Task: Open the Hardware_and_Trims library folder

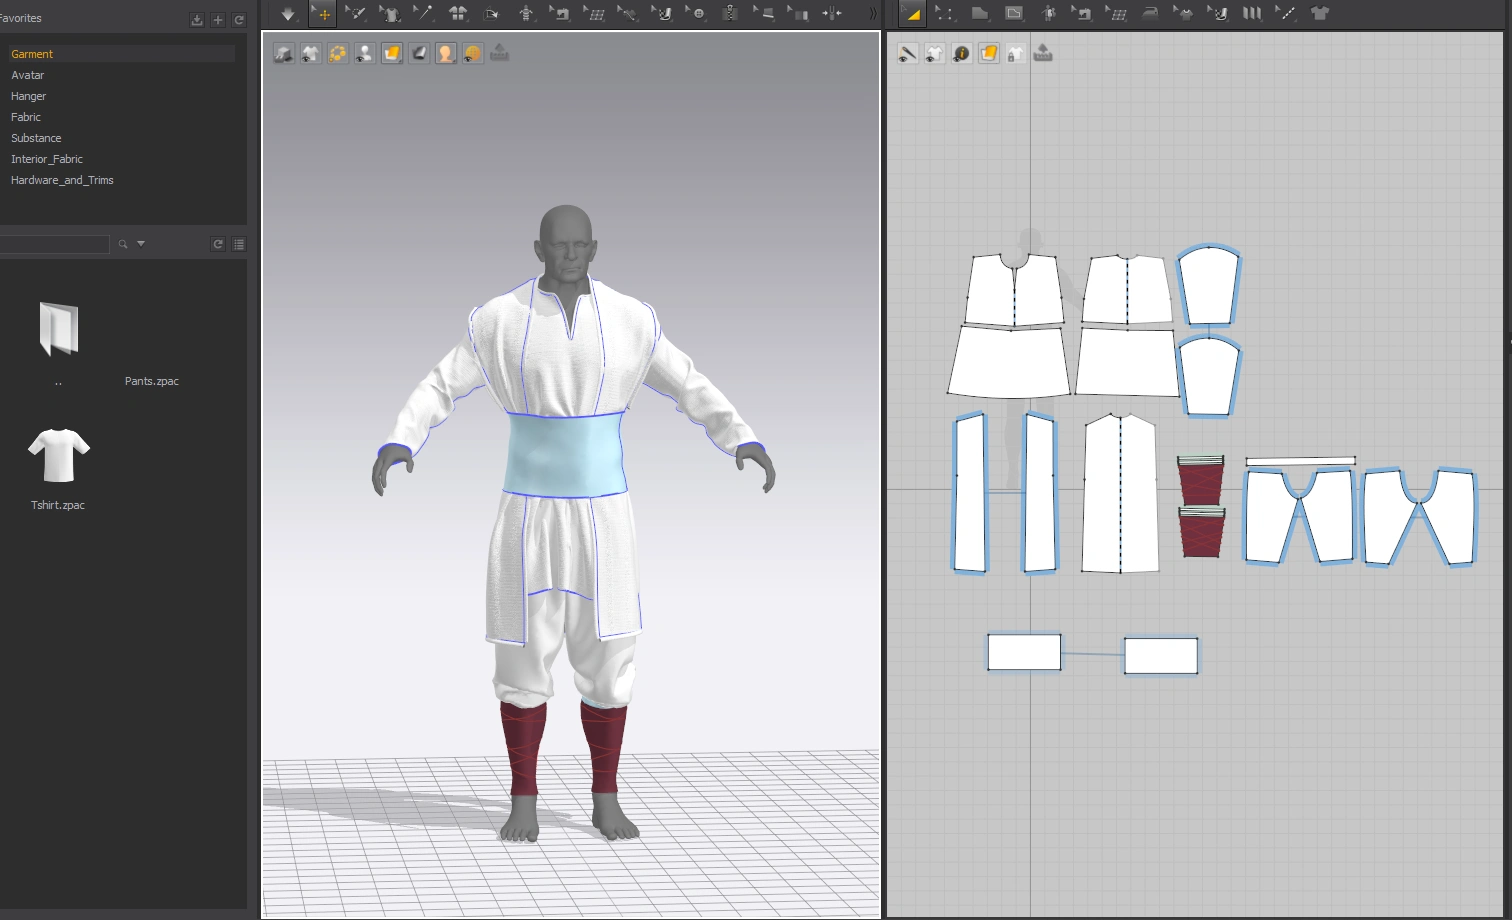Action: coord(62,180)
